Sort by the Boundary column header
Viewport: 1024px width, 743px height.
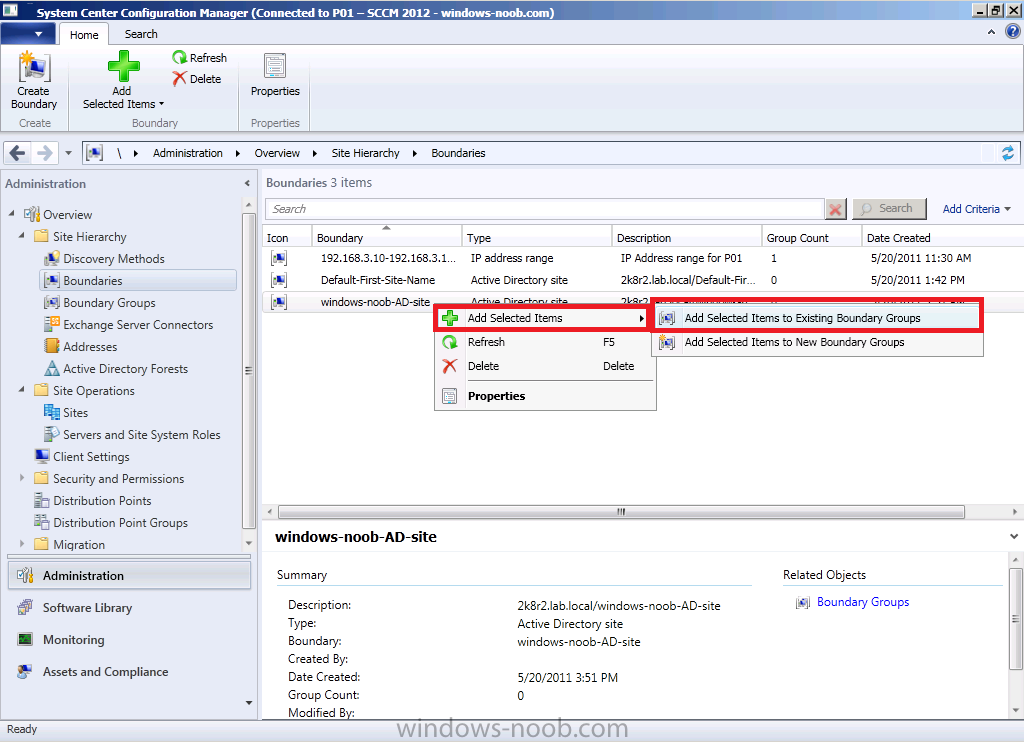[387, 238]
